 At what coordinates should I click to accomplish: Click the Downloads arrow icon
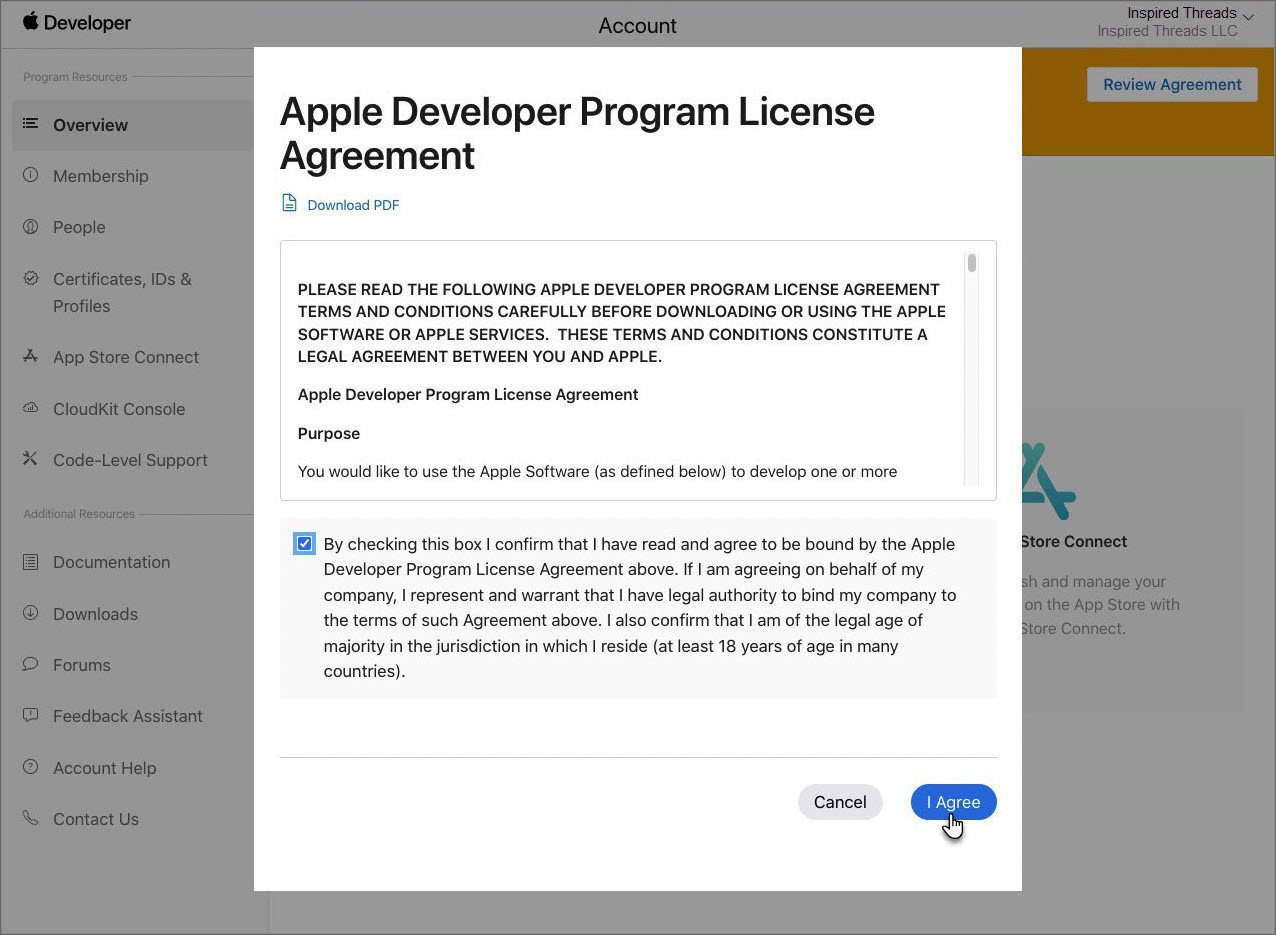coord(30,613)
